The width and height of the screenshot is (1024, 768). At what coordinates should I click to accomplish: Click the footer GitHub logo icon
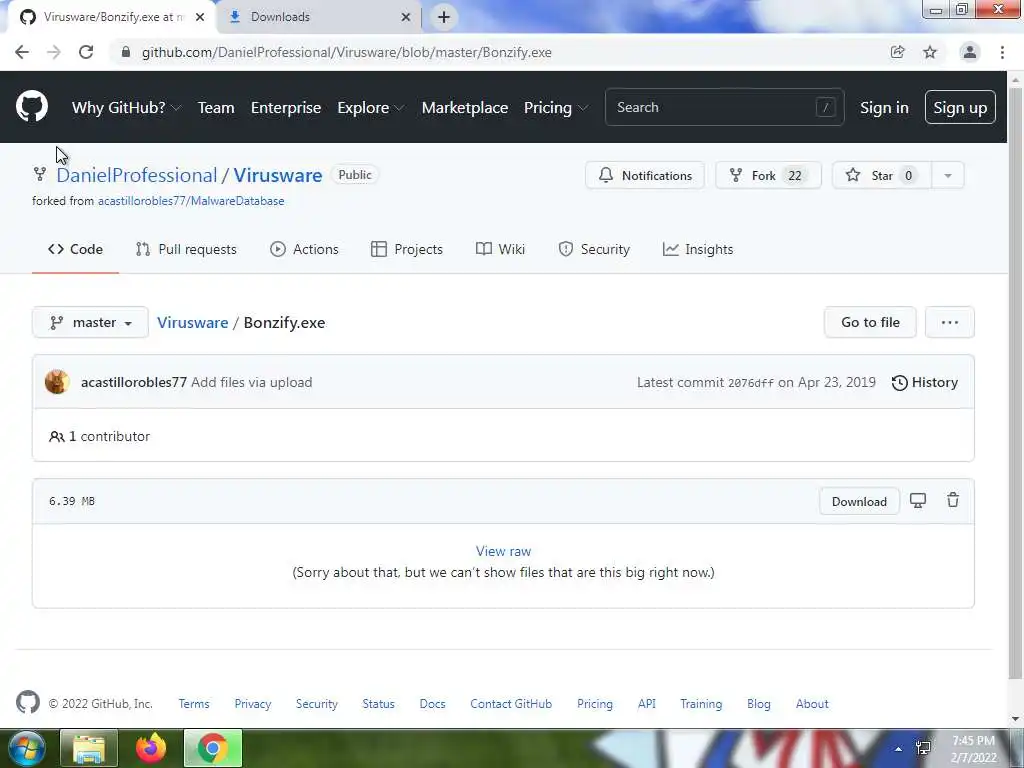coord(27,703)
